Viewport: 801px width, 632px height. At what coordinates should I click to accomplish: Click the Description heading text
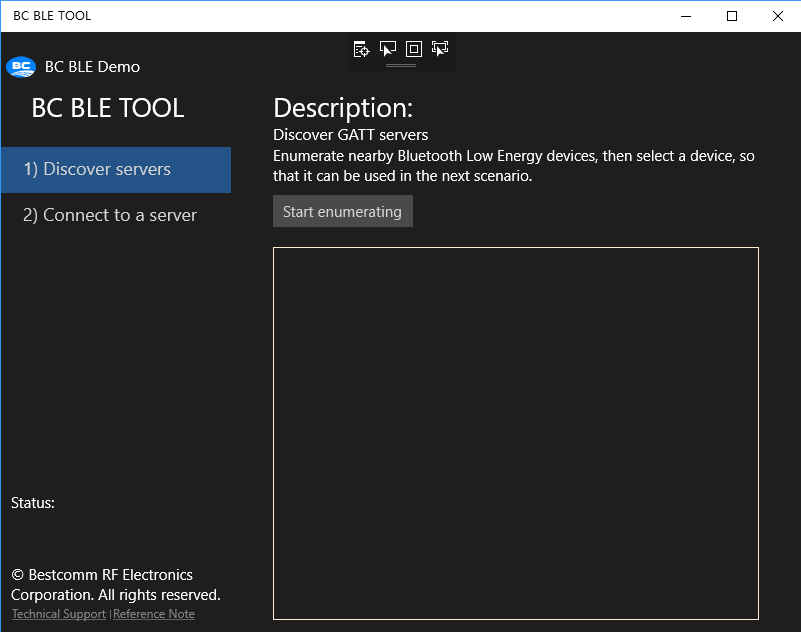pos(343,108)
